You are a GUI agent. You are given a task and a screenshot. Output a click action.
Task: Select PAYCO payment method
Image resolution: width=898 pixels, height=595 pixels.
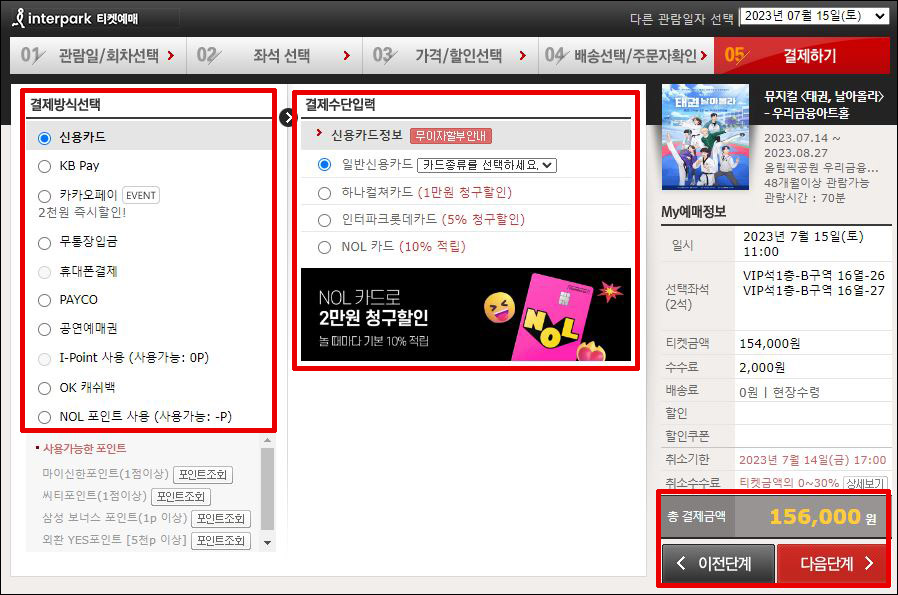coord(44,300)
